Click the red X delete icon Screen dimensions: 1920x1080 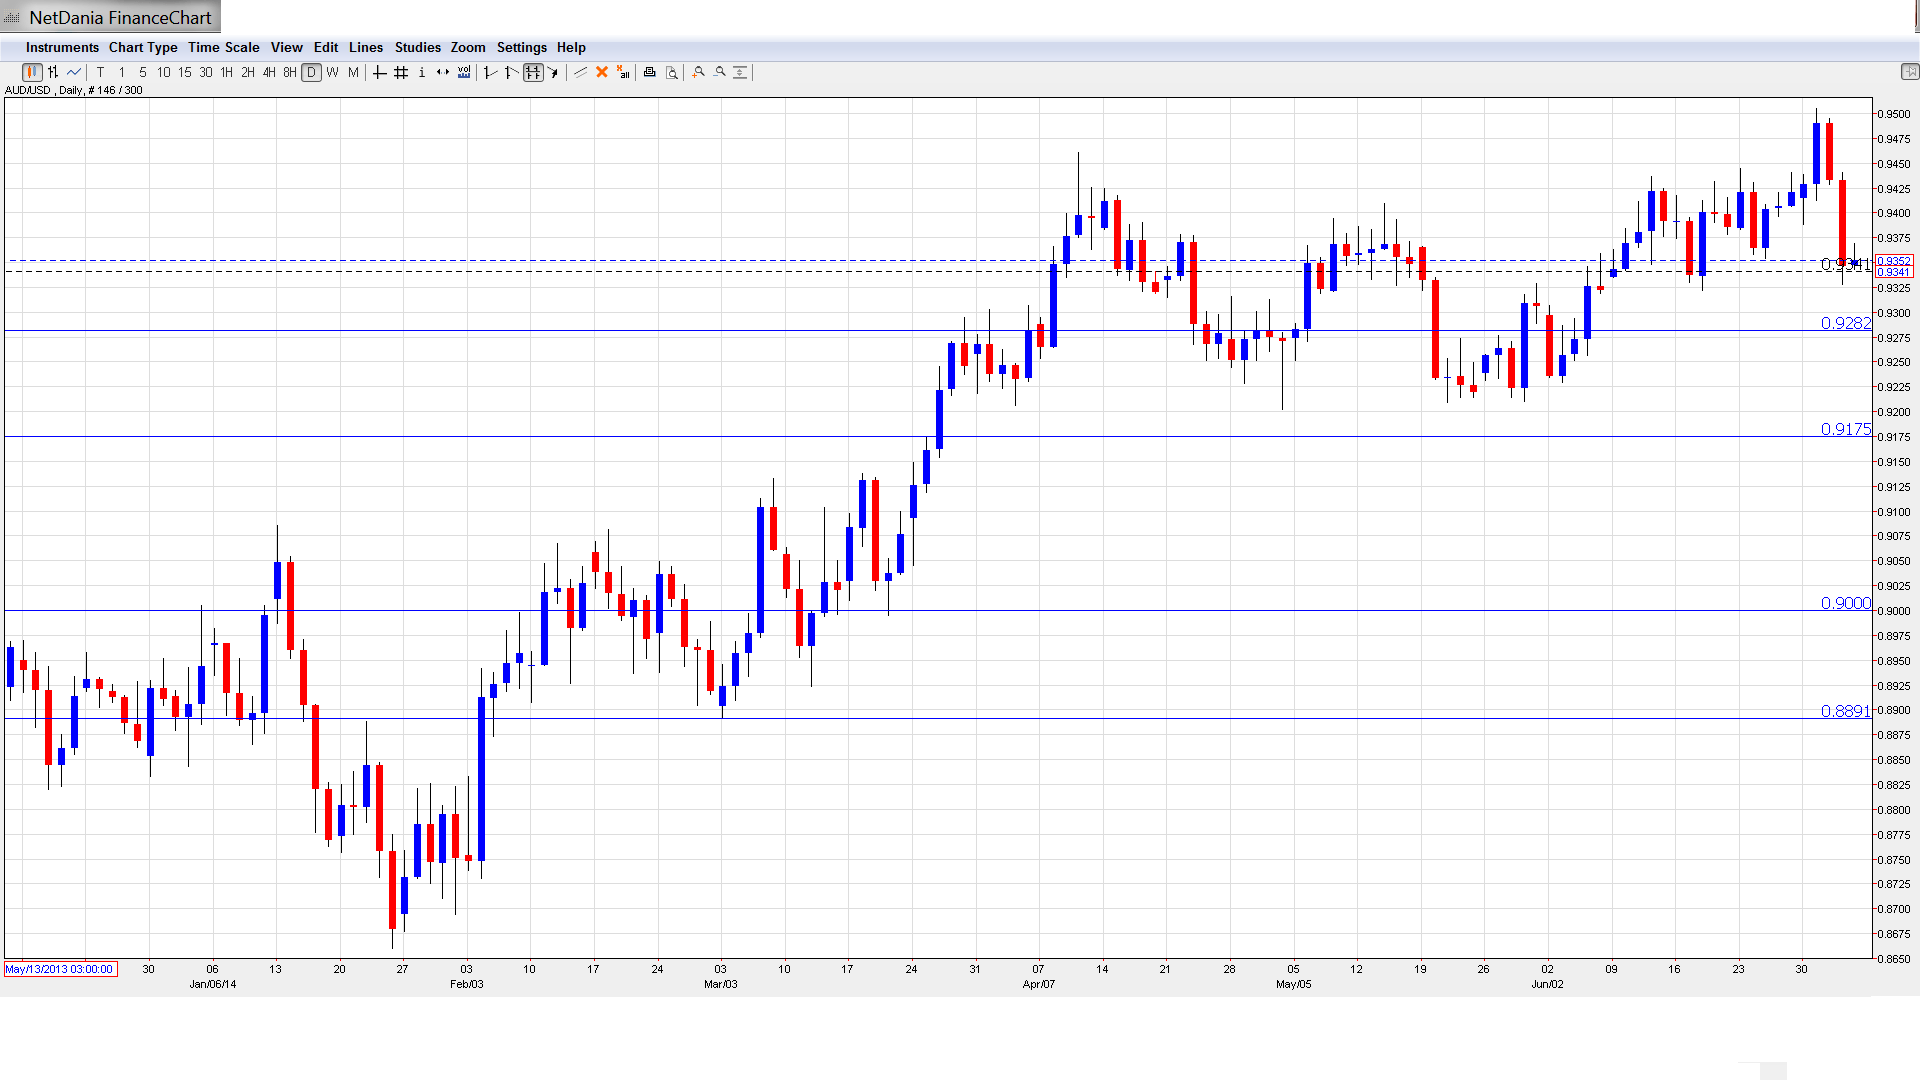click(602, 72)
